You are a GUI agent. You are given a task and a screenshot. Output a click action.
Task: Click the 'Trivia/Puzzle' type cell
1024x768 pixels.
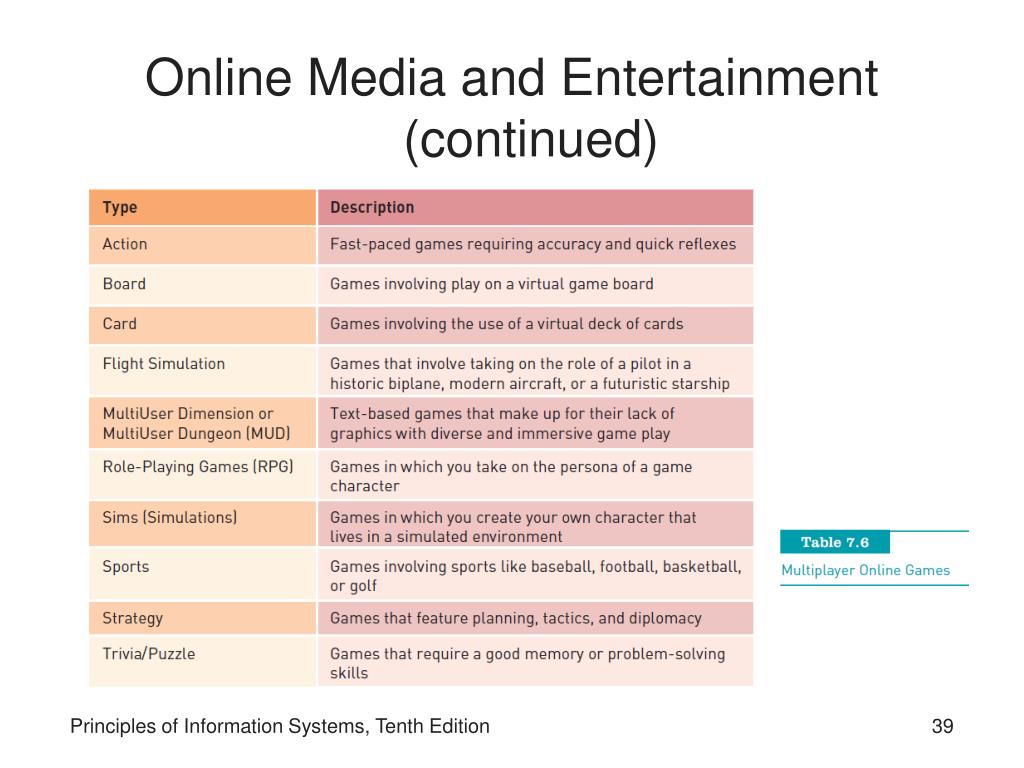tap(202, 661)
